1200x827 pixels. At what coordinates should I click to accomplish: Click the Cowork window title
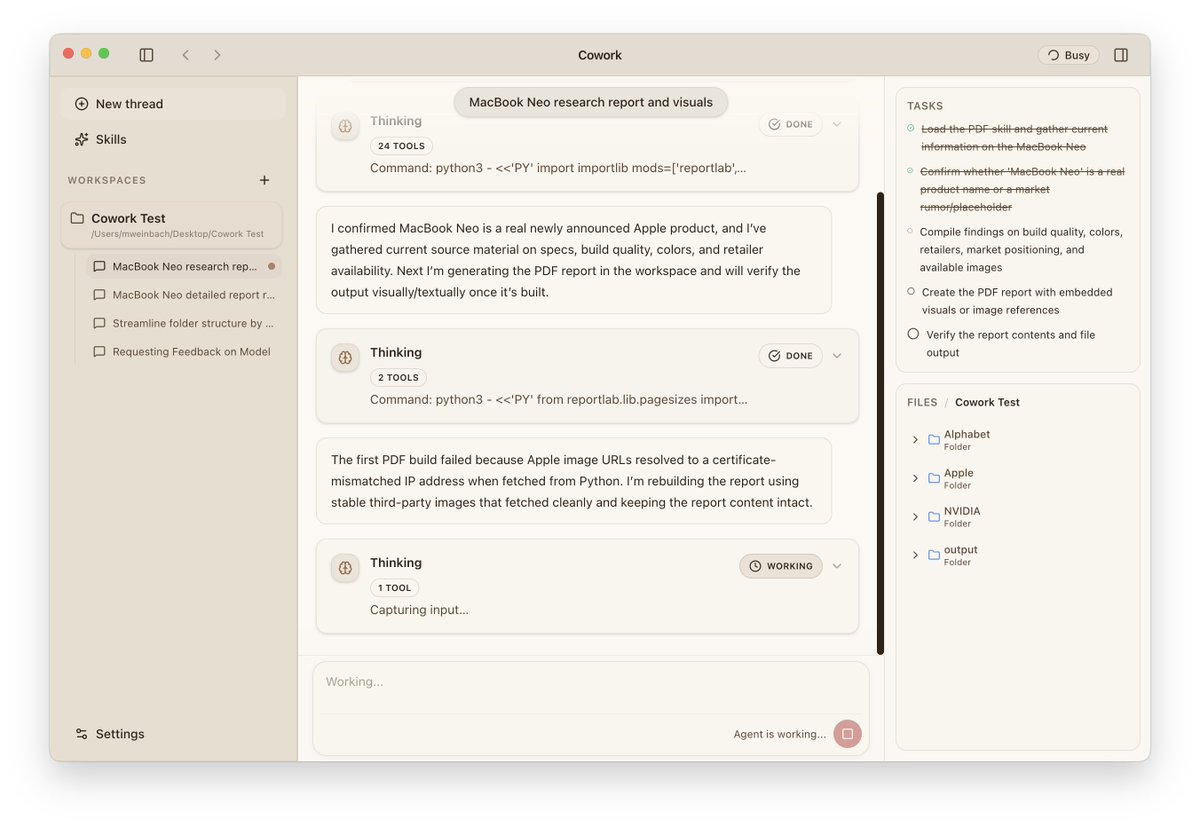600,55
